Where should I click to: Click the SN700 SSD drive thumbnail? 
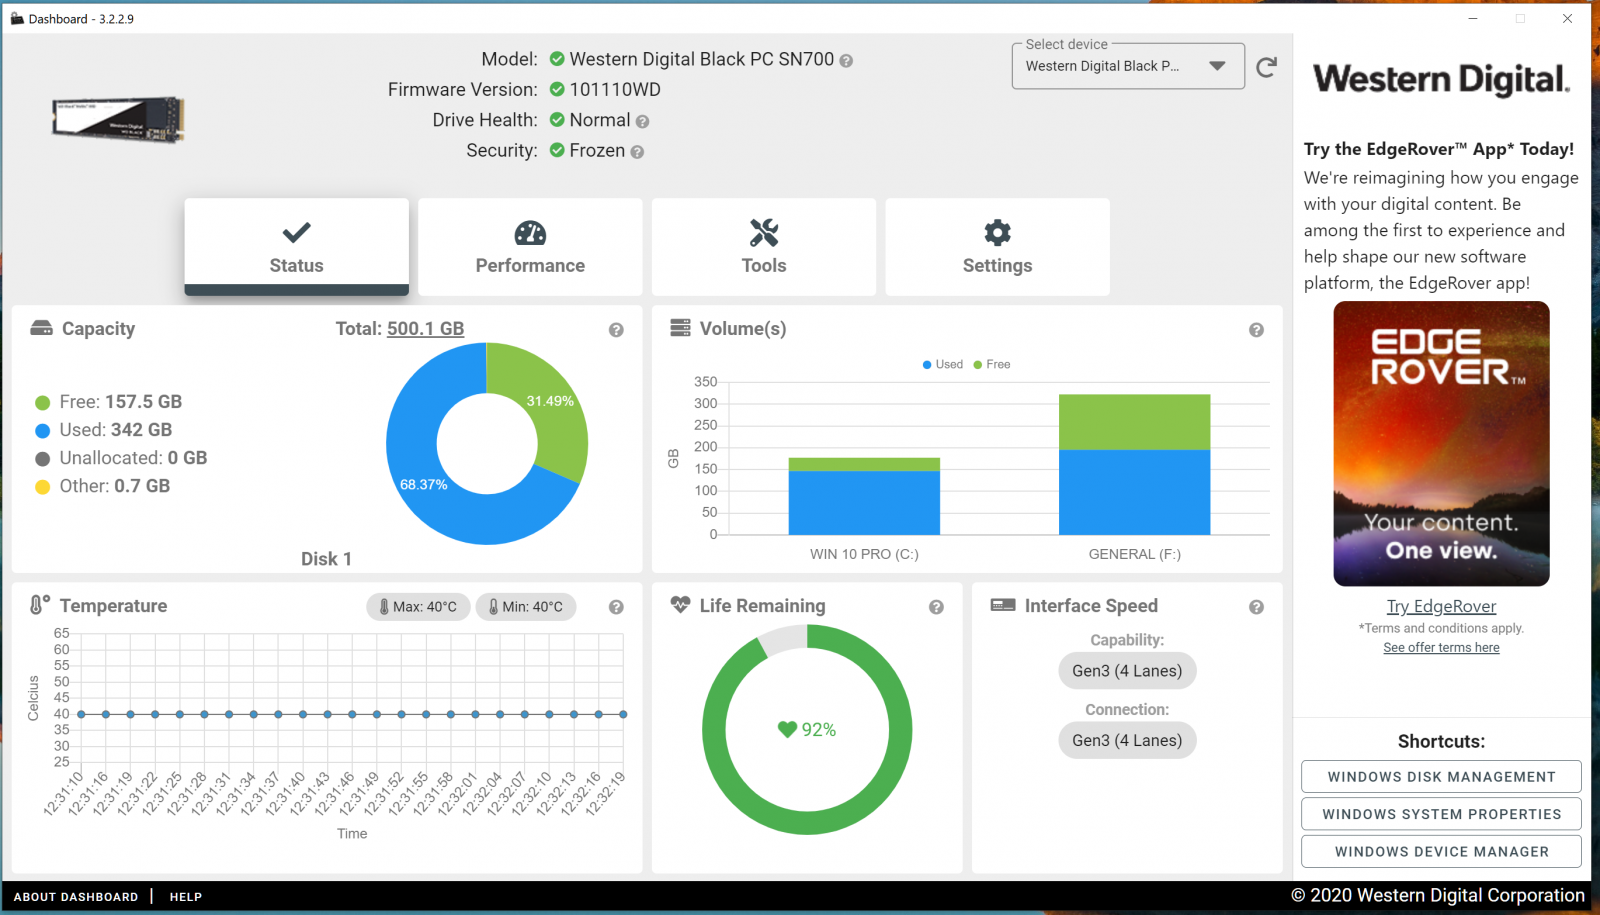pos(119,120)
